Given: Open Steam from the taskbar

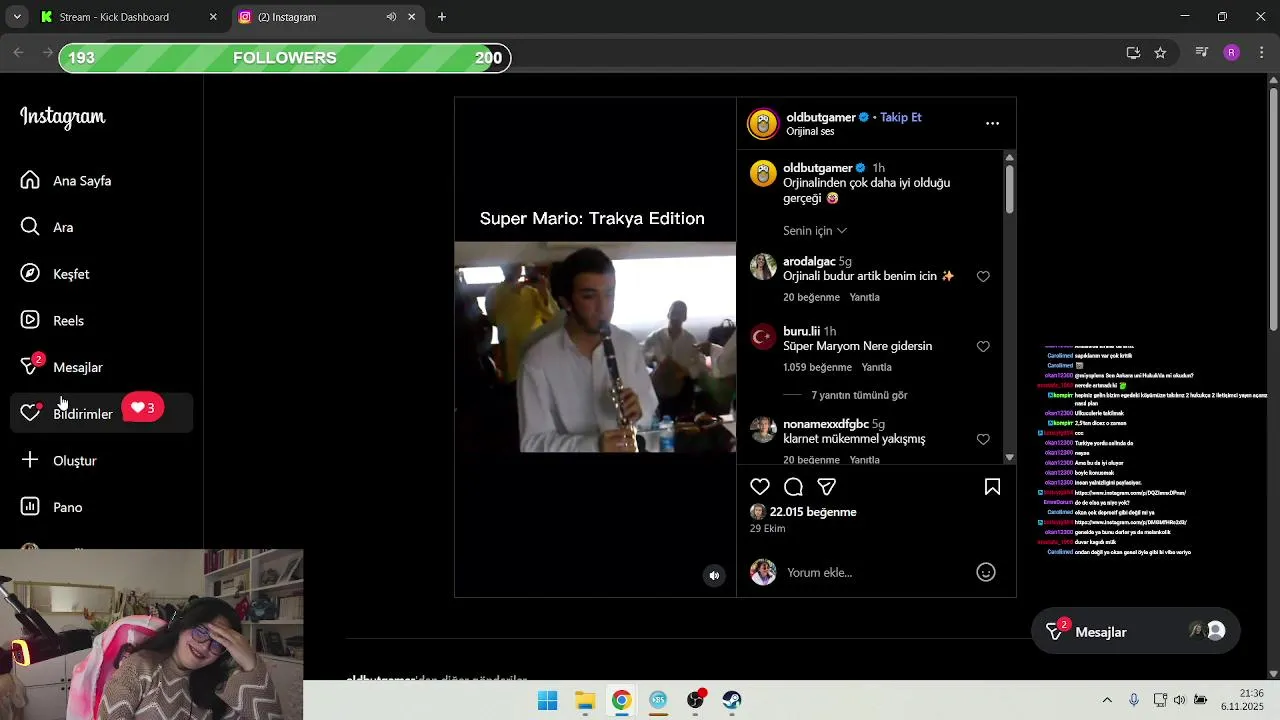Looking at the screenshot, I should (x=732, y=700).
